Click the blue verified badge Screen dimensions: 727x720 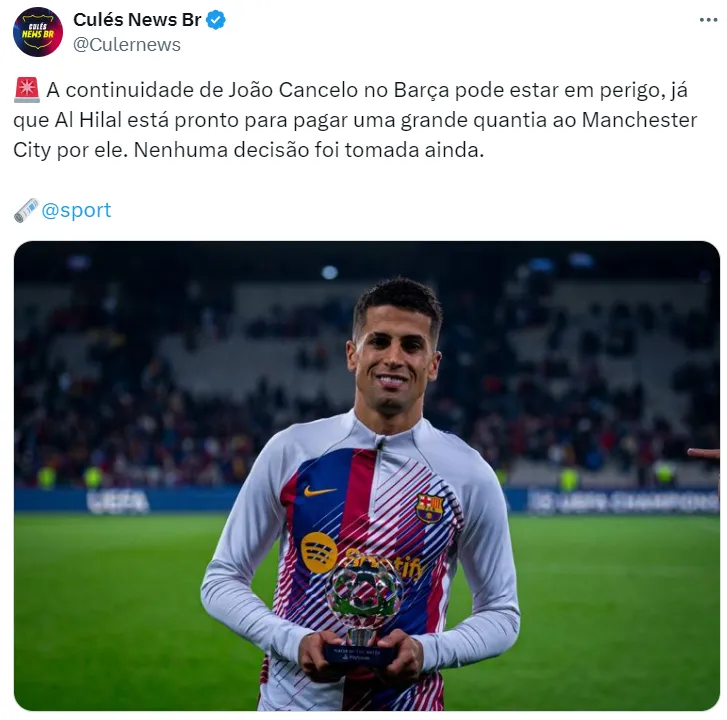point(216,20)
